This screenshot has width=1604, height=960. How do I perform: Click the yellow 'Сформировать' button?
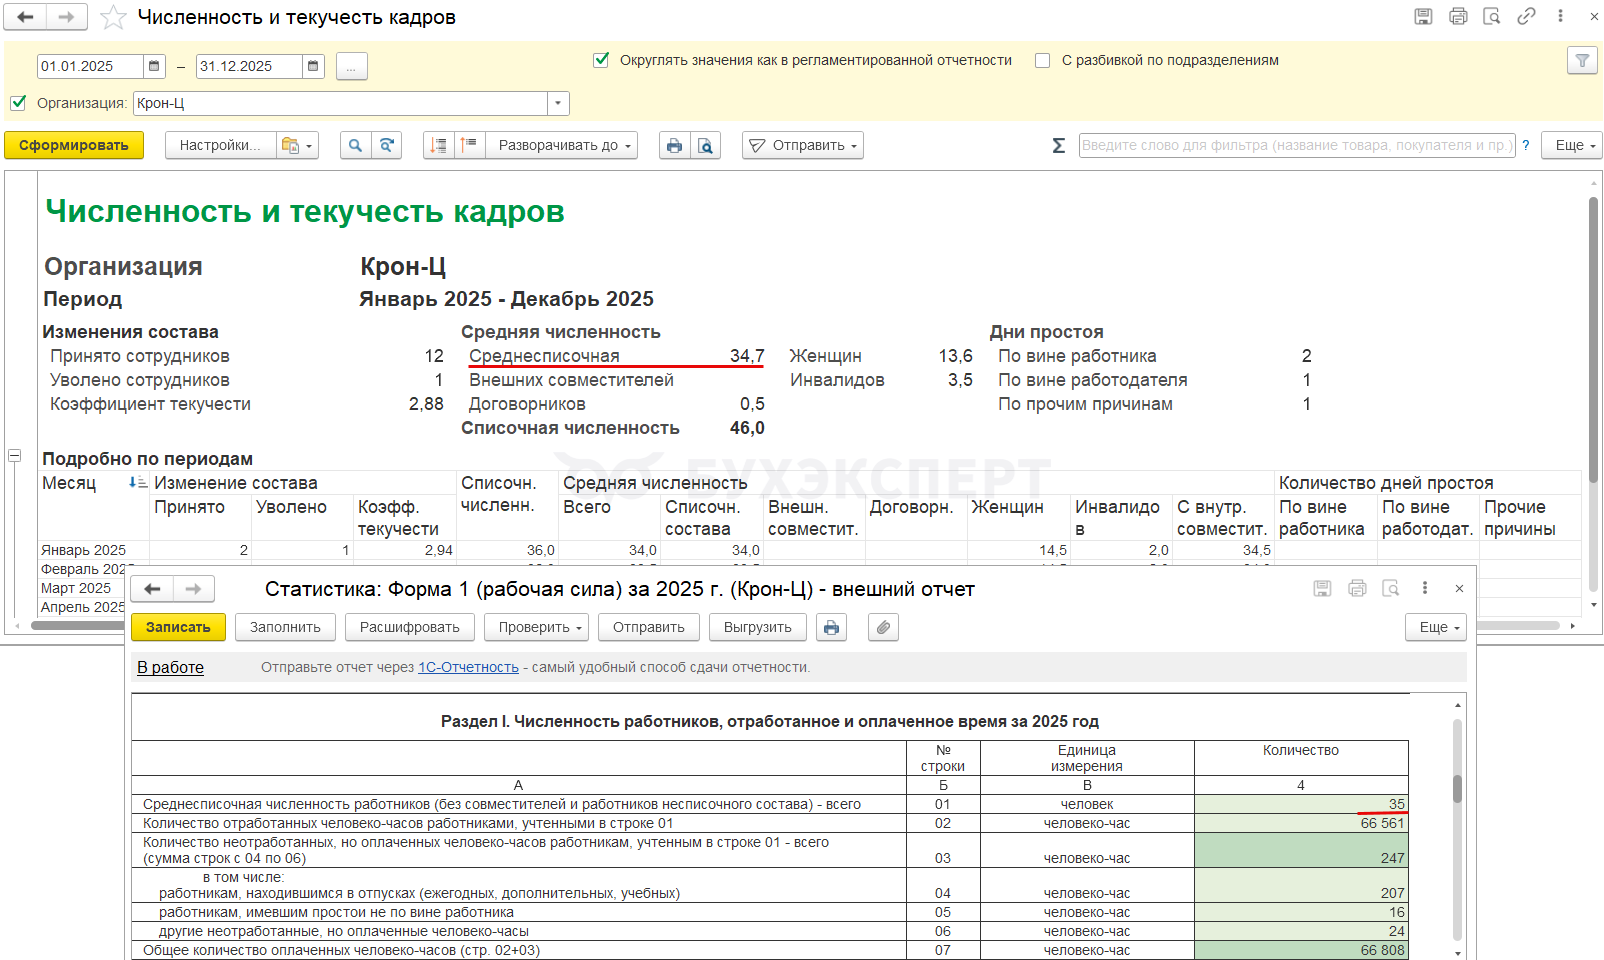pyautogui.click(x=74, y=146)
